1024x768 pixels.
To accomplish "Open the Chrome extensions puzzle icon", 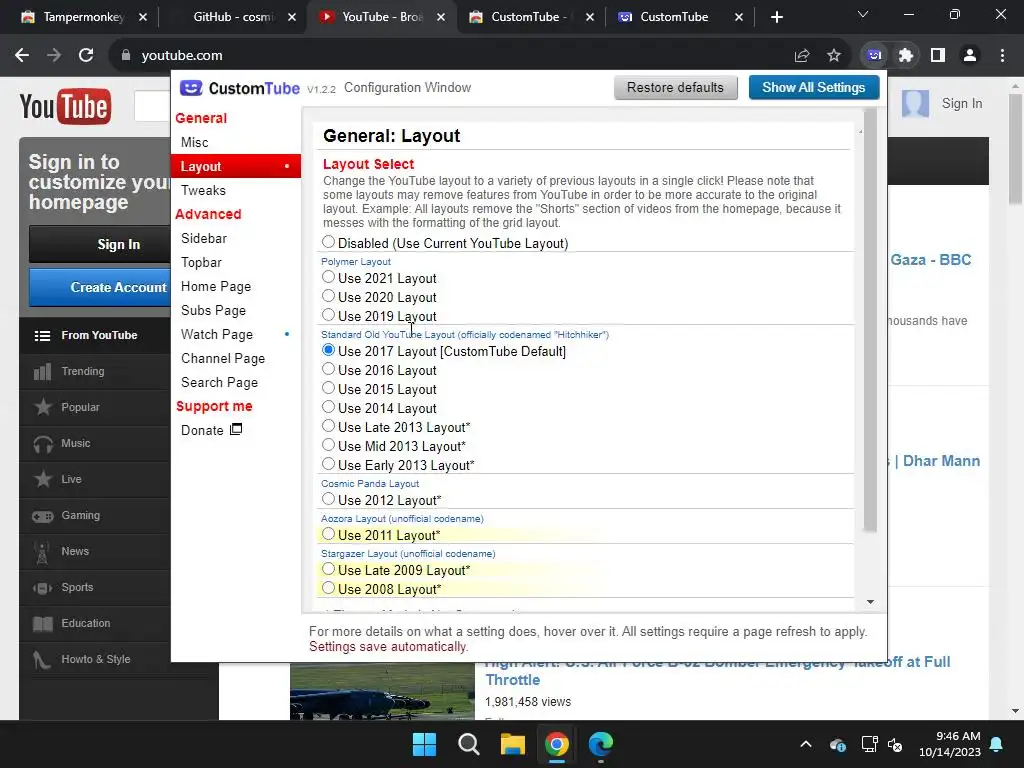I will 906,56.
